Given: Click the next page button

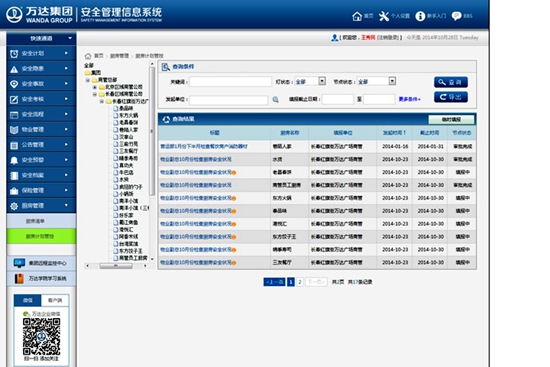Looking at the screenshot, I should tap(316, 282).
